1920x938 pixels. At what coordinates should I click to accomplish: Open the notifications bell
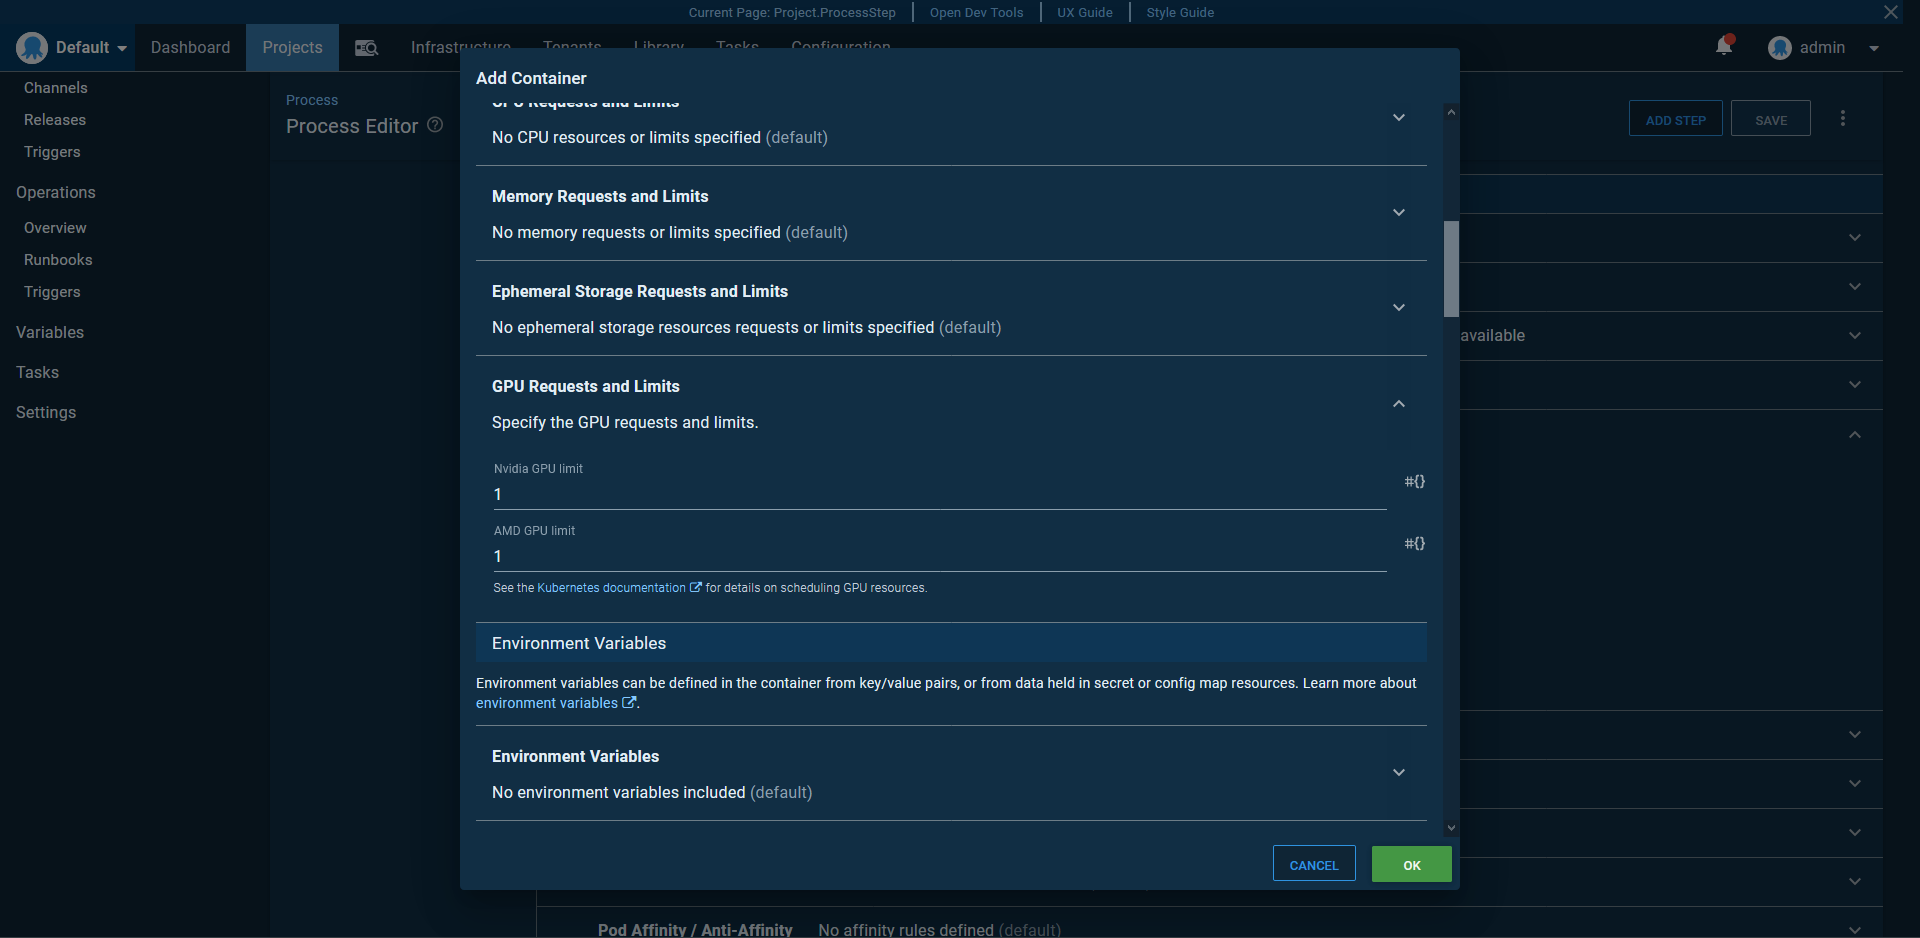coord(1723,46)
